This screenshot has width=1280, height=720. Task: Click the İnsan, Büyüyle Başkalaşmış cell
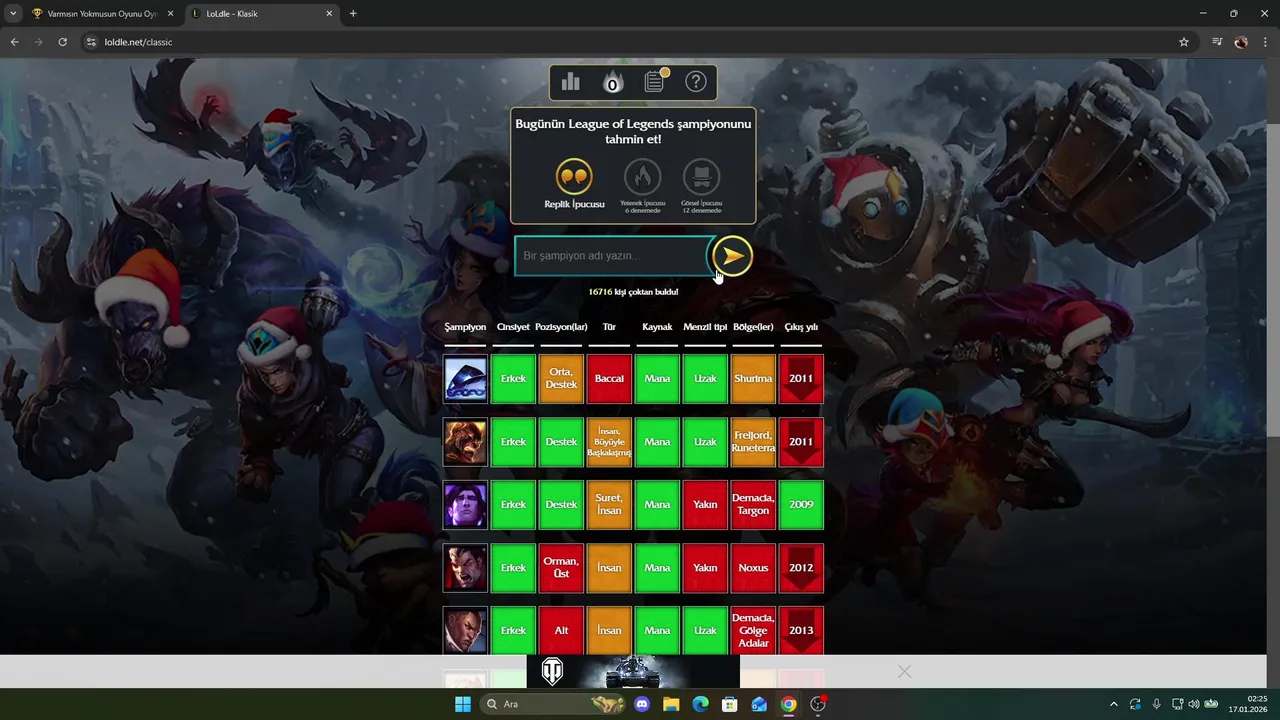(609, 442)
